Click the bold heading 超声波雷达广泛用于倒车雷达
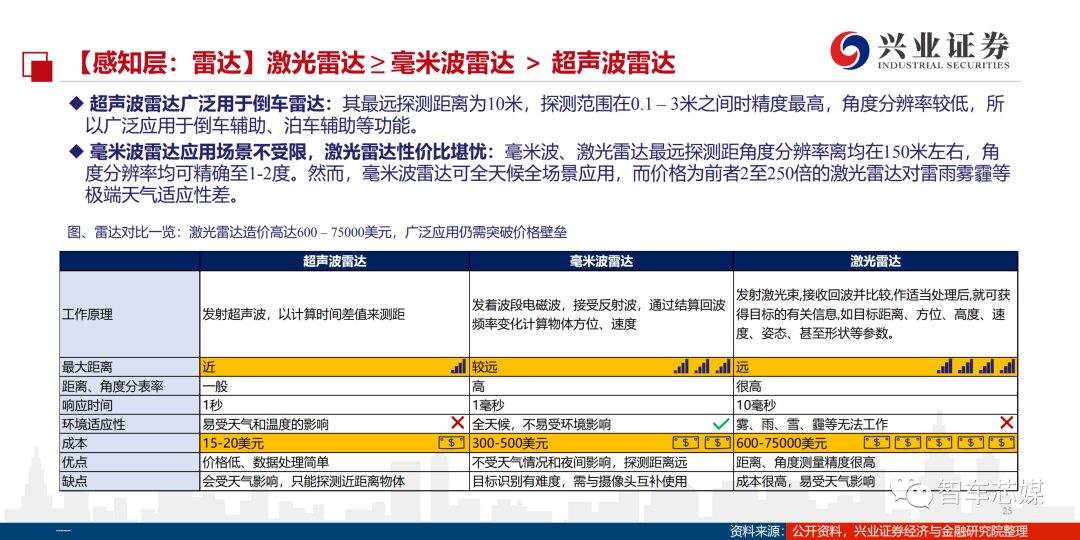The image size is (1080, 540). pyautogui.click(x=209, y=105)
